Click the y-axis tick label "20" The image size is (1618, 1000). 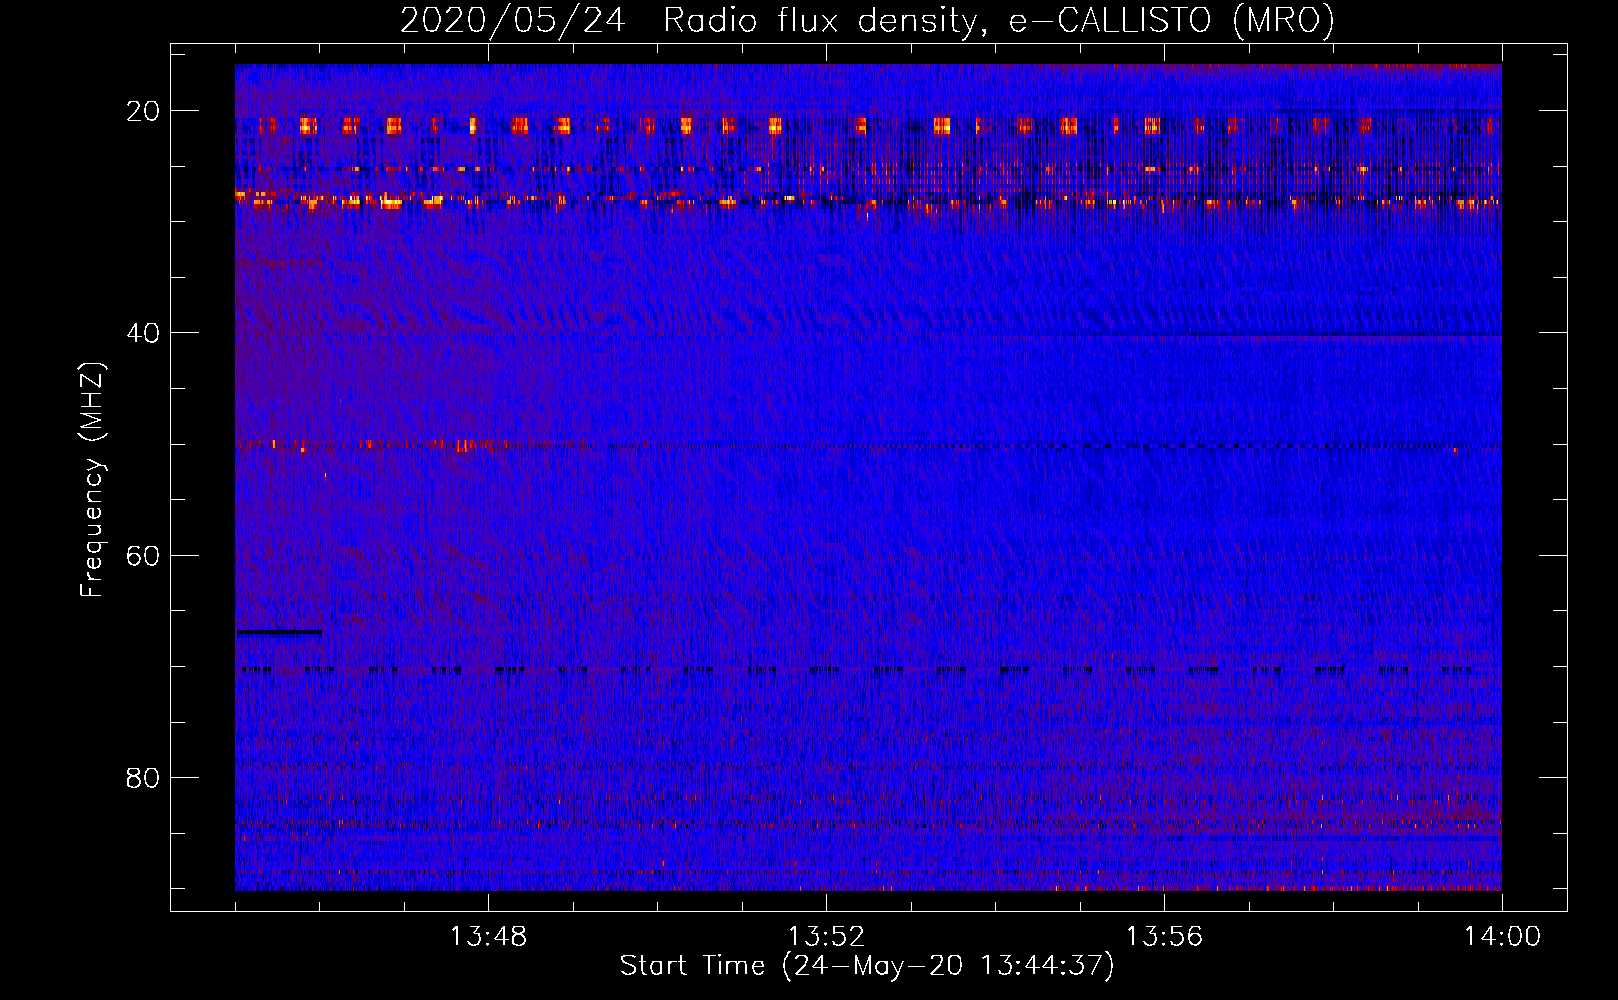(143, 111)
